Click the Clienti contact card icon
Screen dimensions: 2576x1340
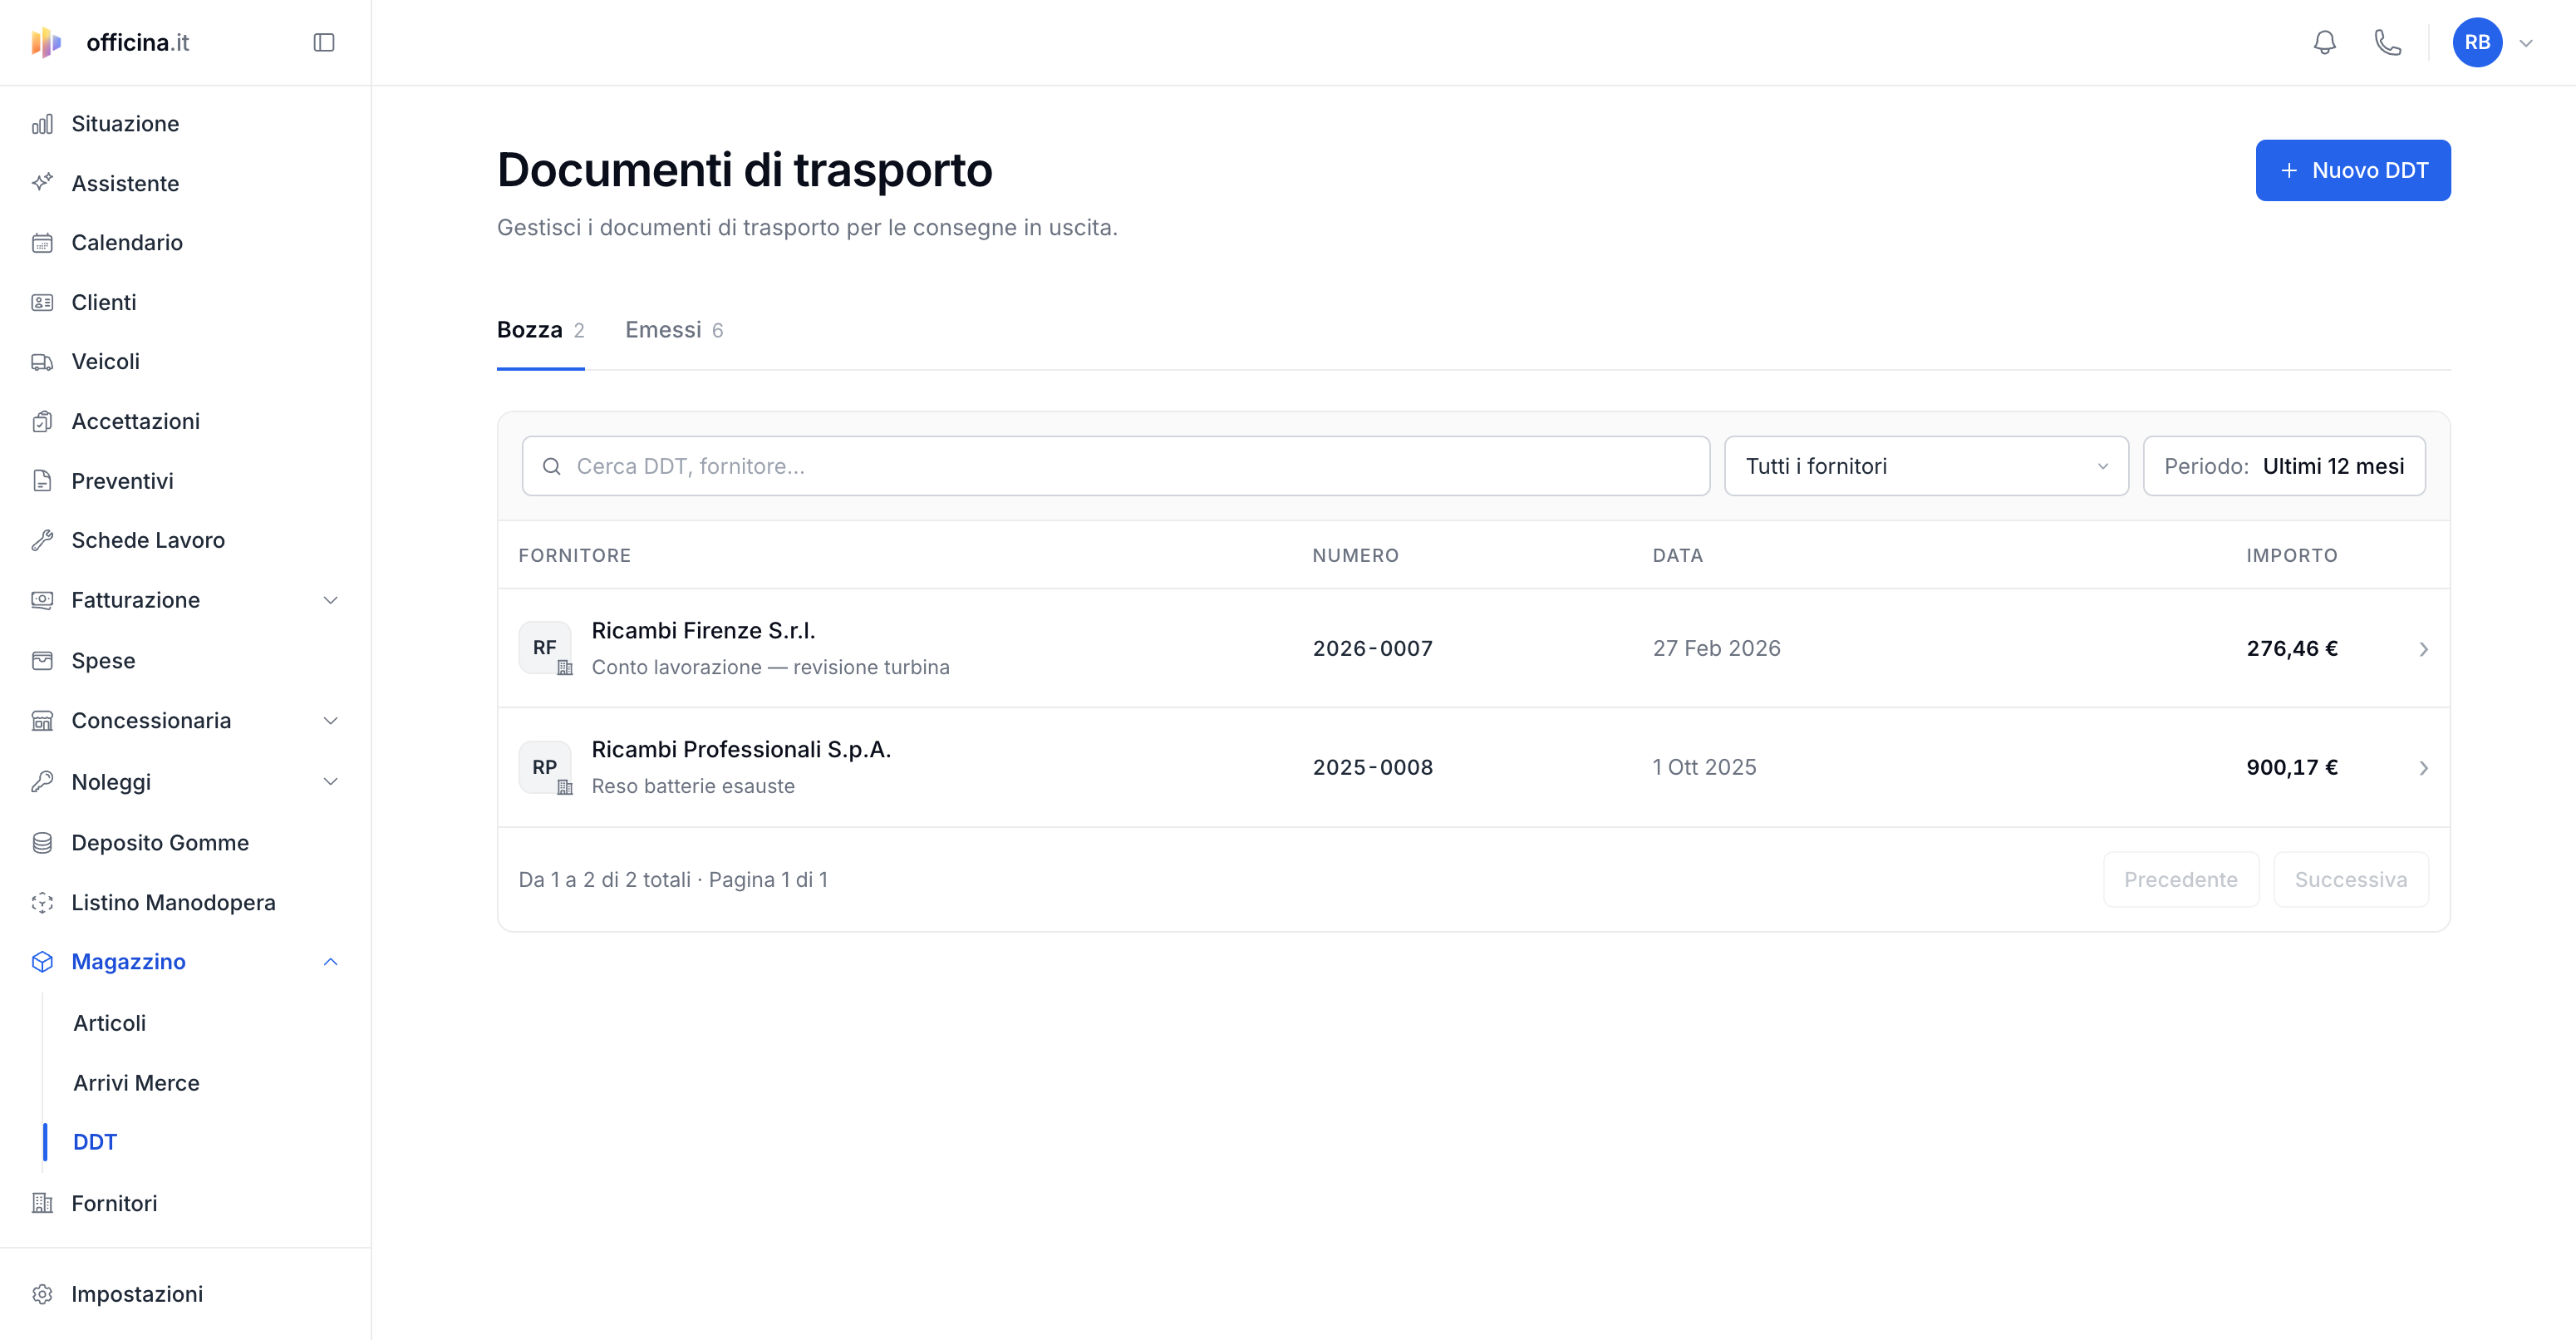[42, 302]
